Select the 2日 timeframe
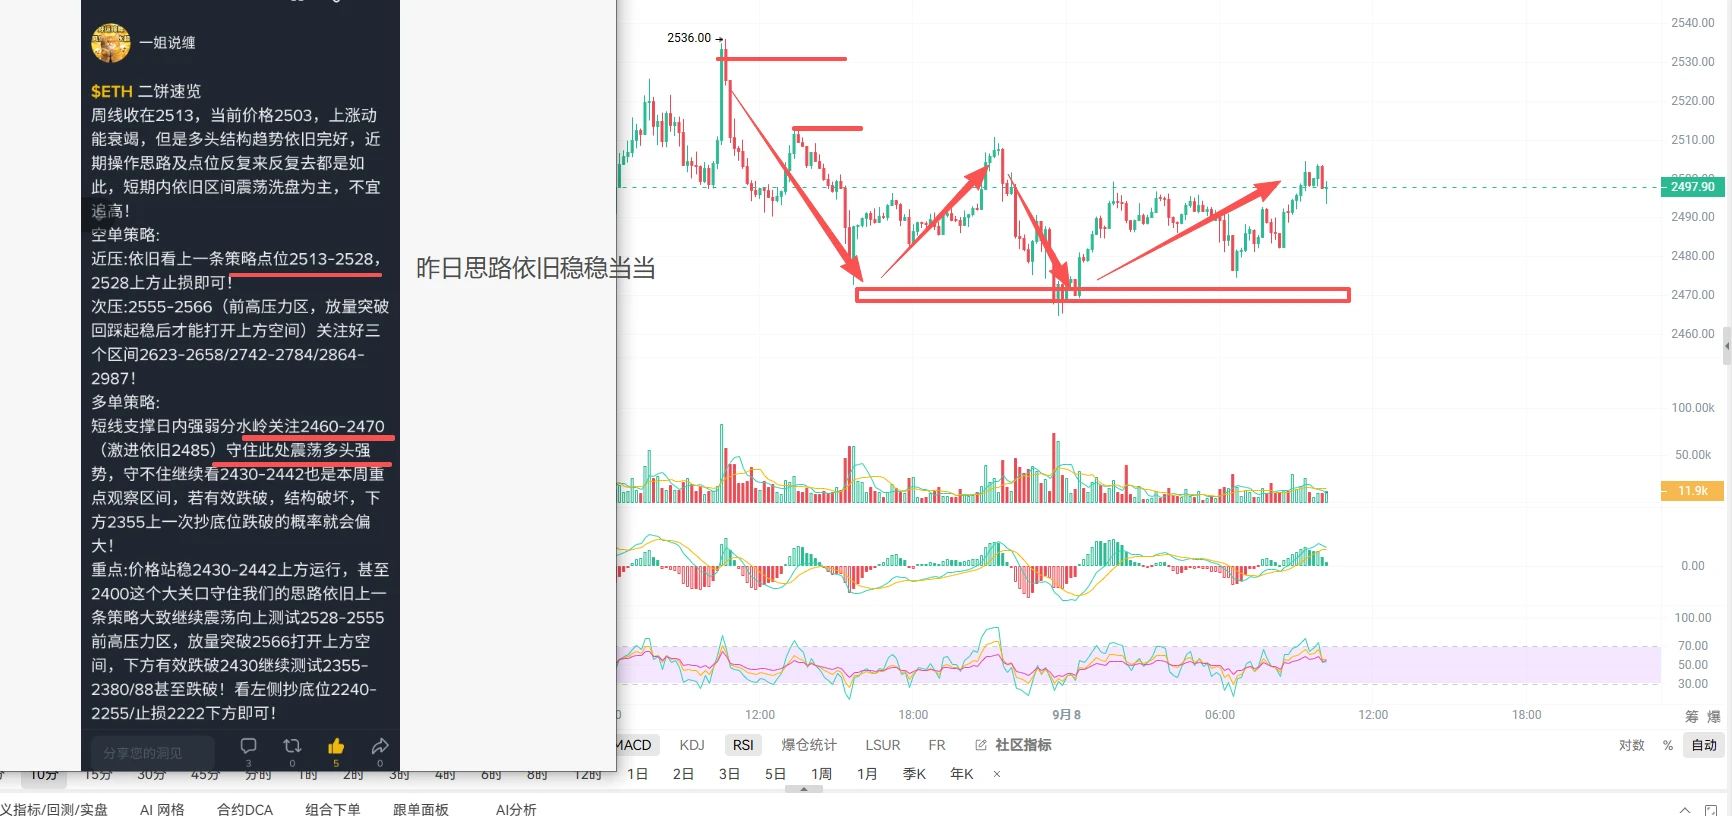The height and width of the screenshot is (816, 1732). tap(684, 774)
